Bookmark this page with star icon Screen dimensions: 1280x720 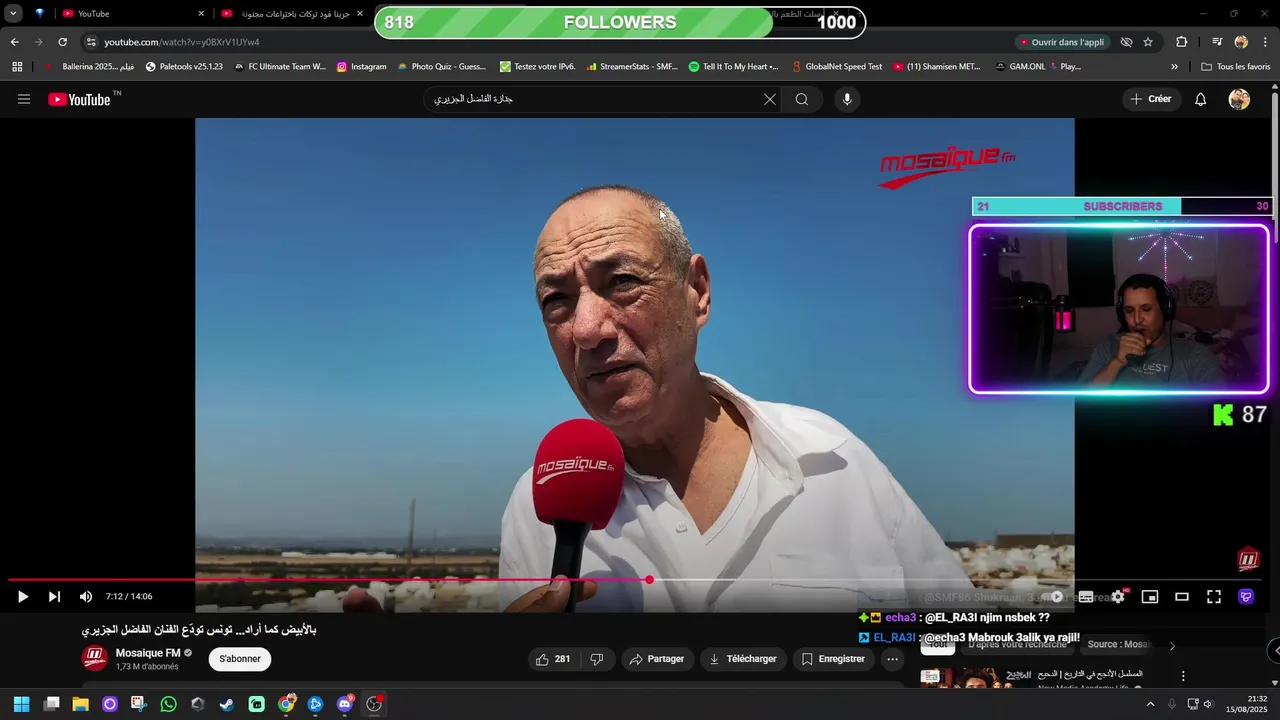point(1148,42)
